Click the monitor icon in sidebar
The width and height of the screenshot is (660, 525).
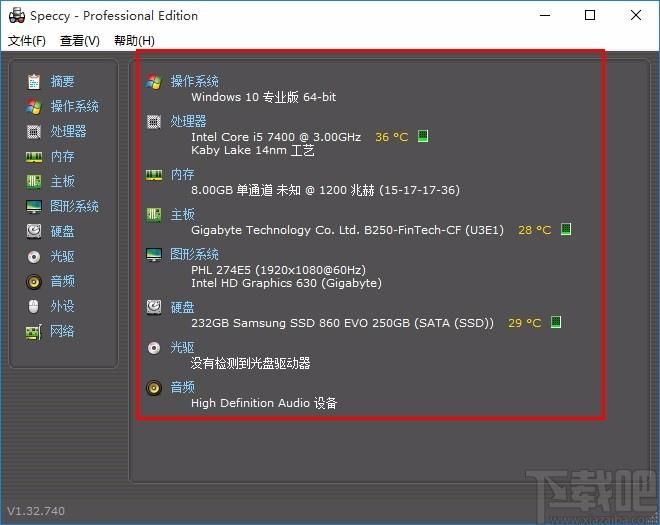pos(34,207)
